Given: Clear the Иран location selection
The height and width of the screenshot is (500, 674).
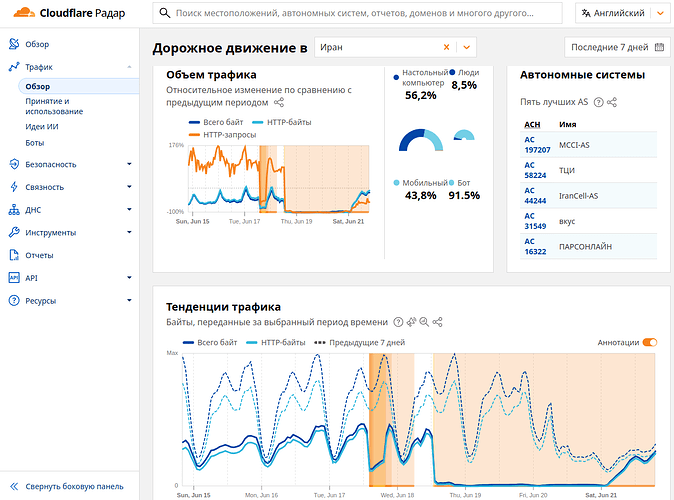Looking at the screenshot, I should [x=446, y=47].
